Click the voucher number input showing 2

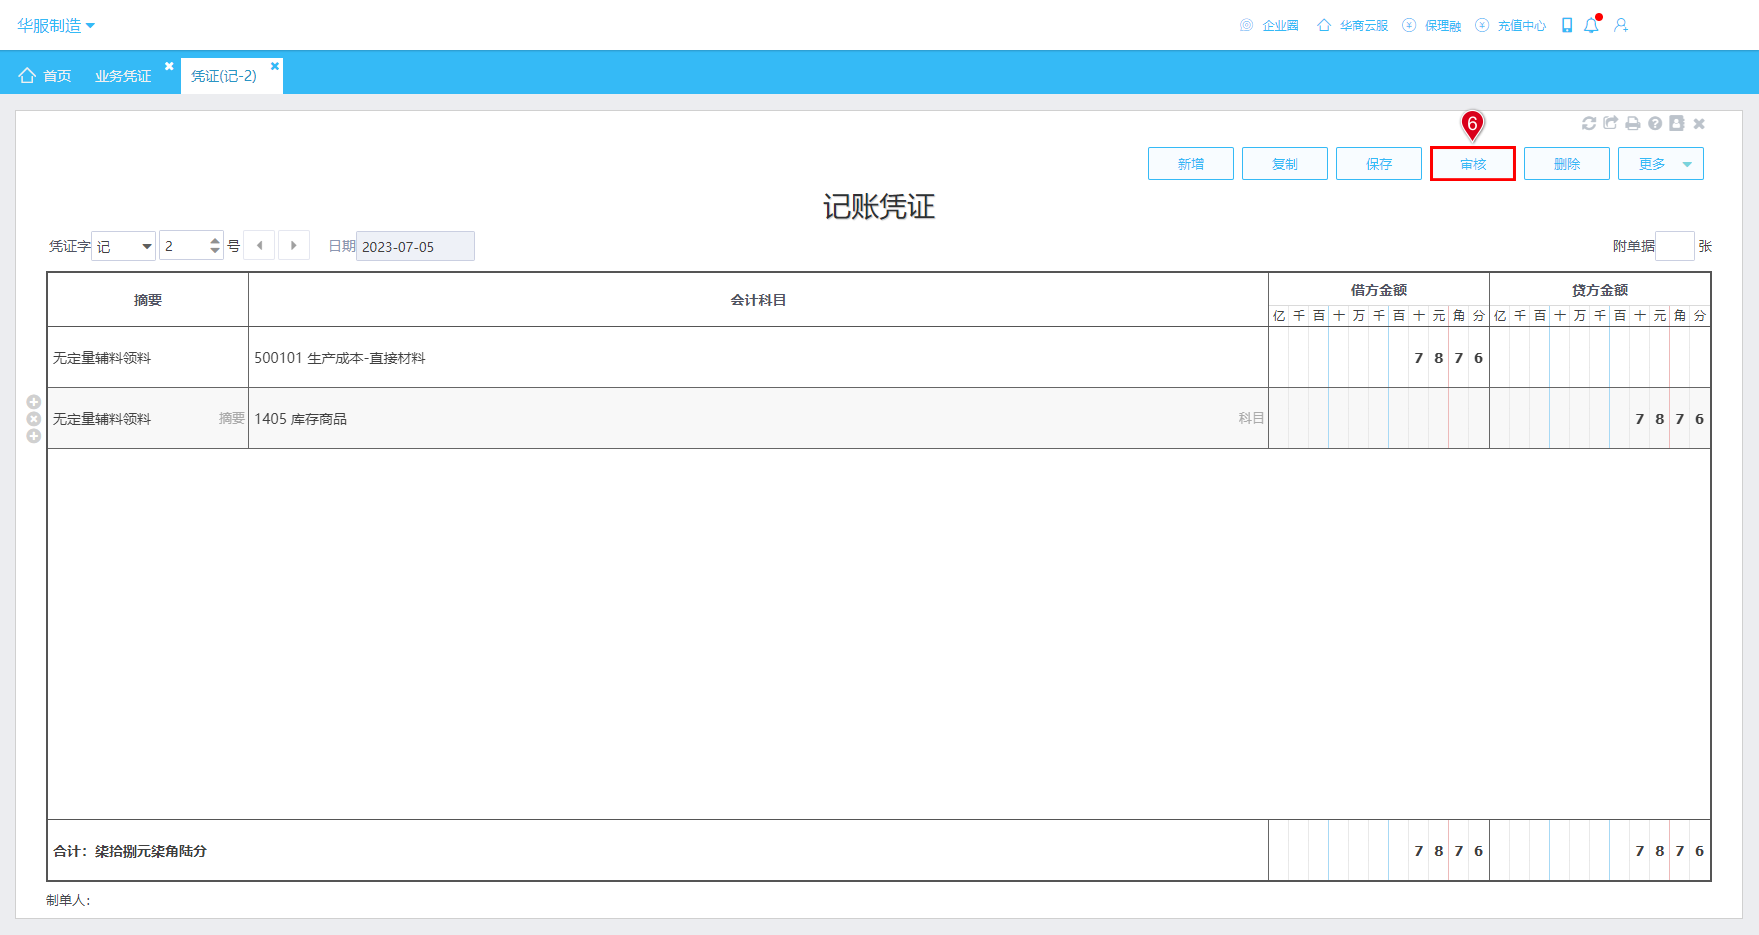(x=184, y=246)
